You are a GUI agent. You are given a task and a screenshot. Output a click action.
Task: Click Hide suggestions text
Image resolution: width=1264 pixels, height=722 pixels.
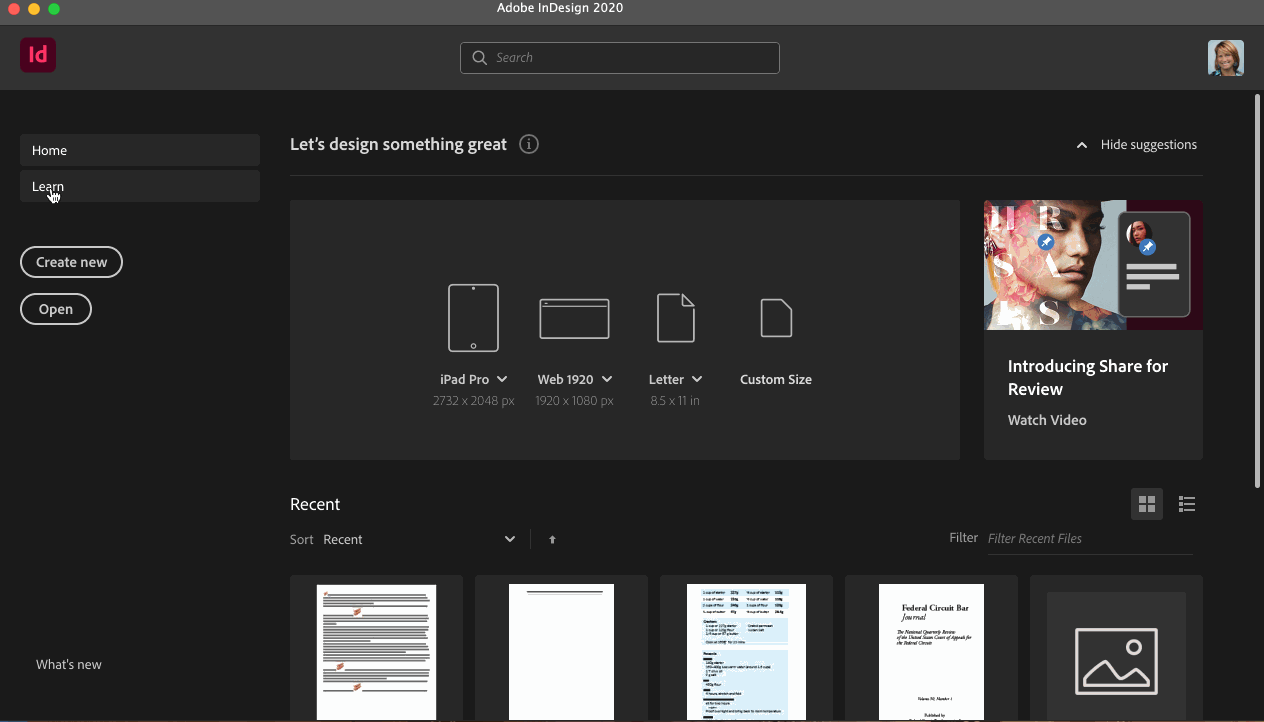(x=1149, y=144)
